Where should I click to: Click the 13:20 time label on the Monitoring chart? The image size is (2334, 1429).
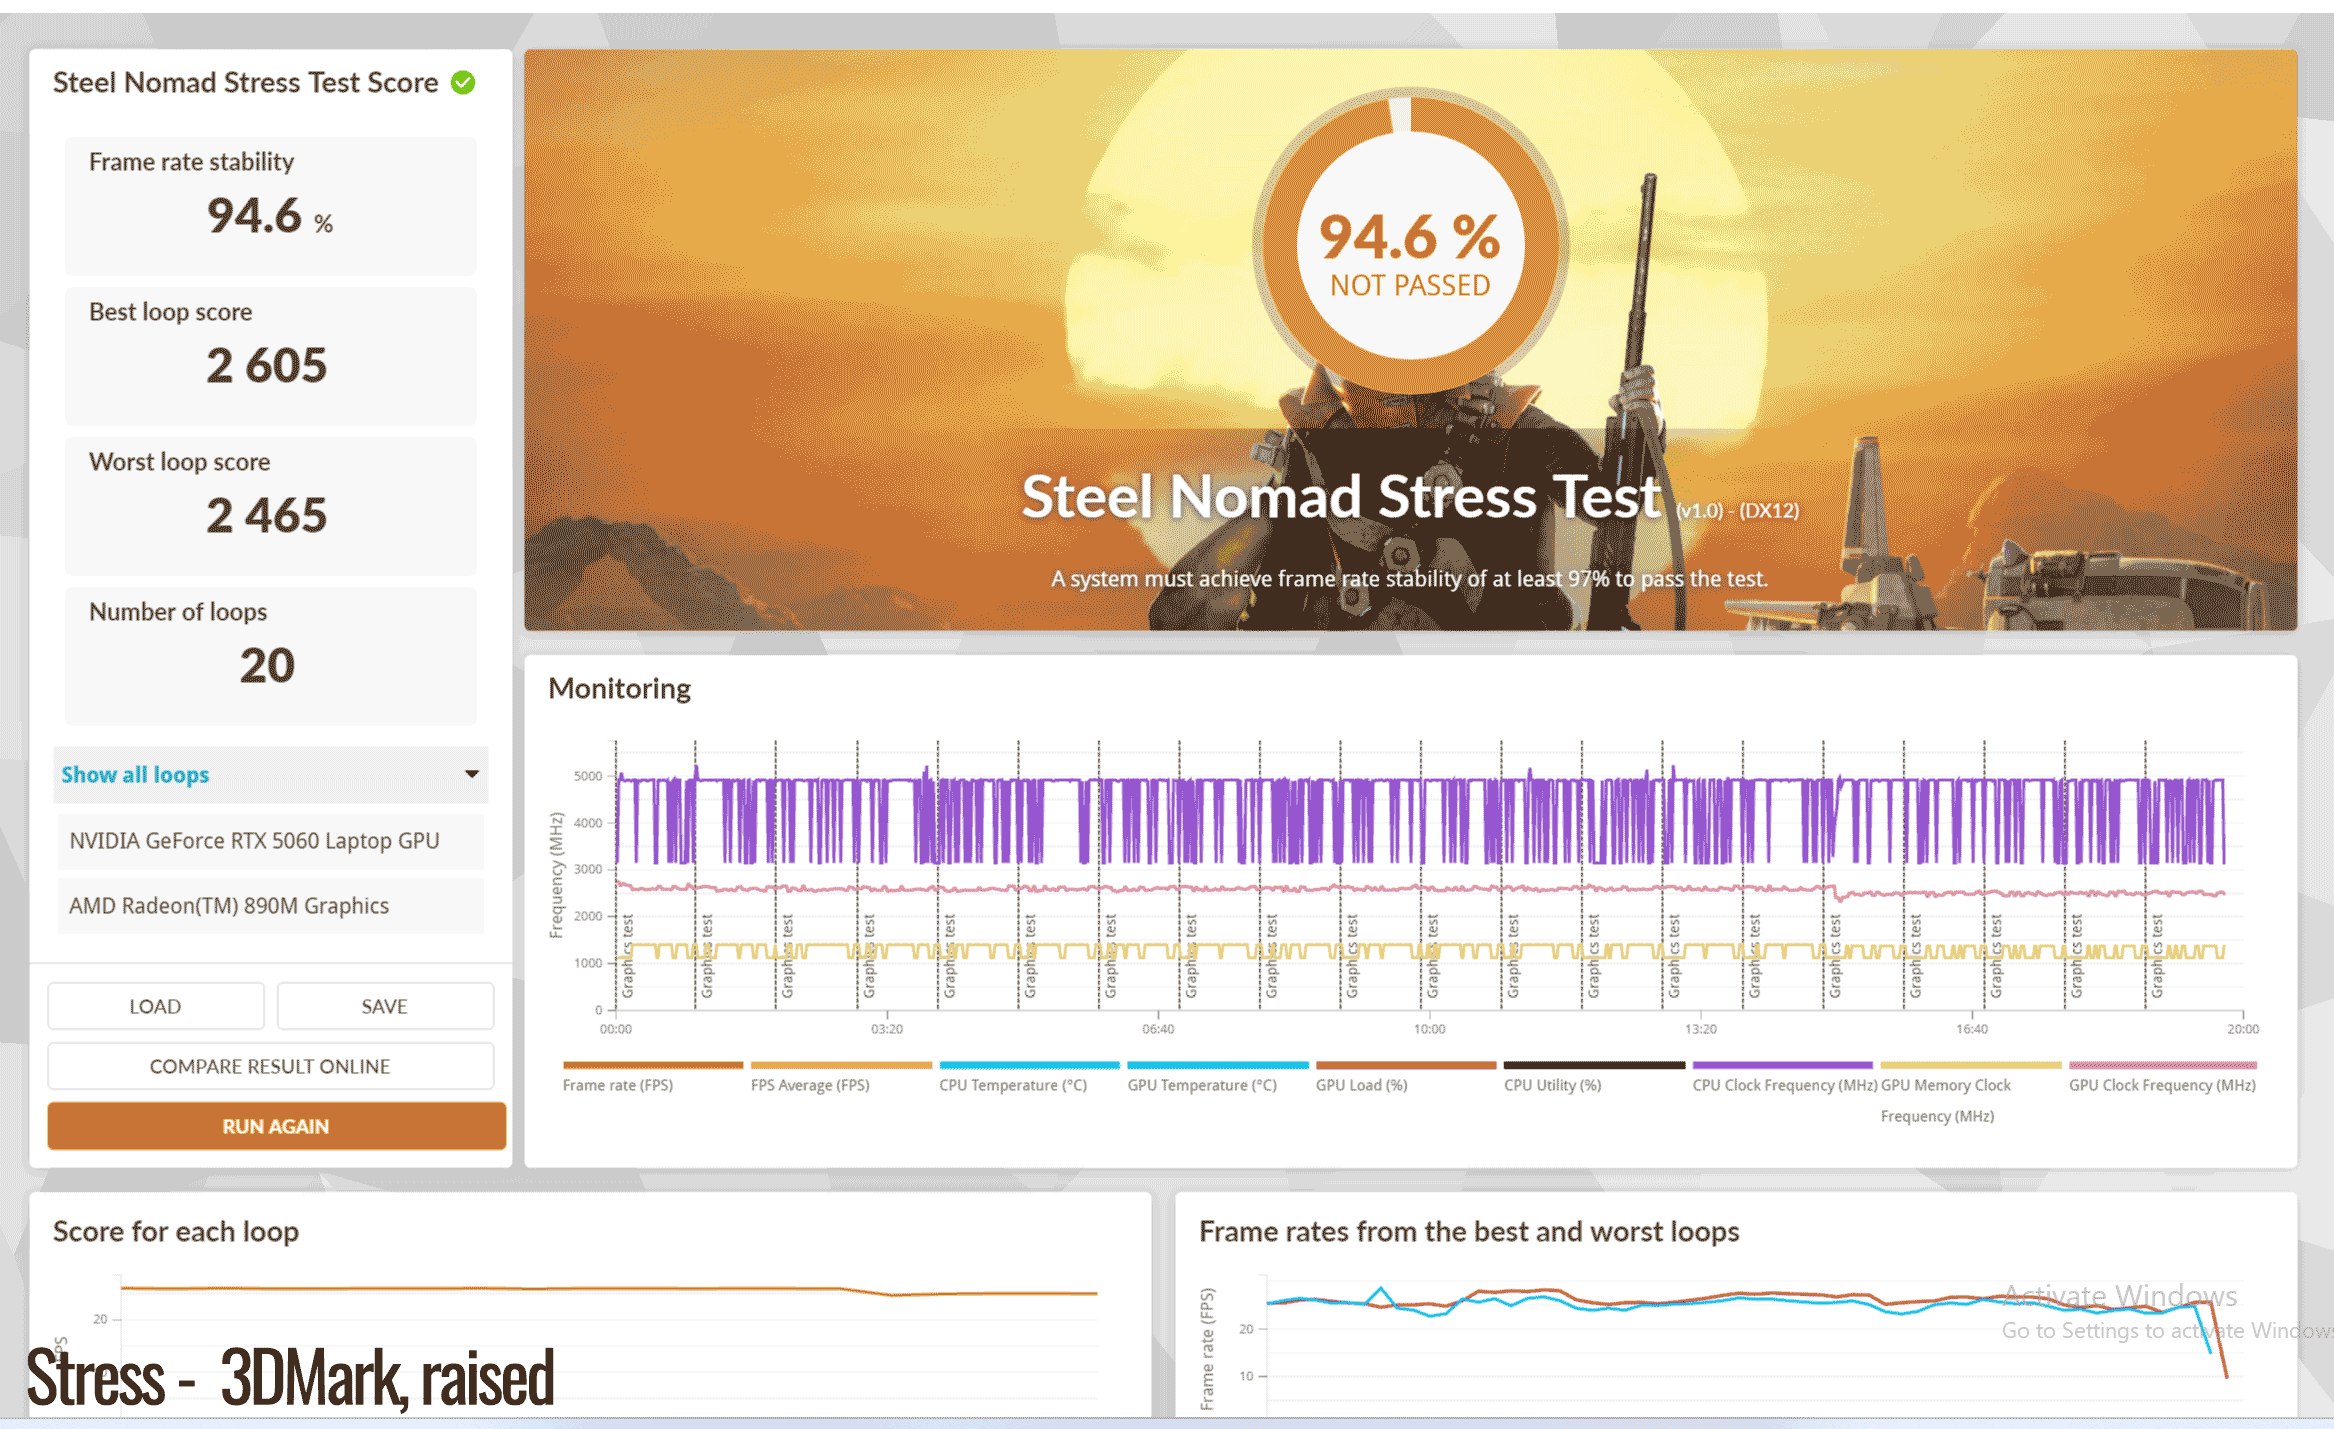coord(1700,1029)
